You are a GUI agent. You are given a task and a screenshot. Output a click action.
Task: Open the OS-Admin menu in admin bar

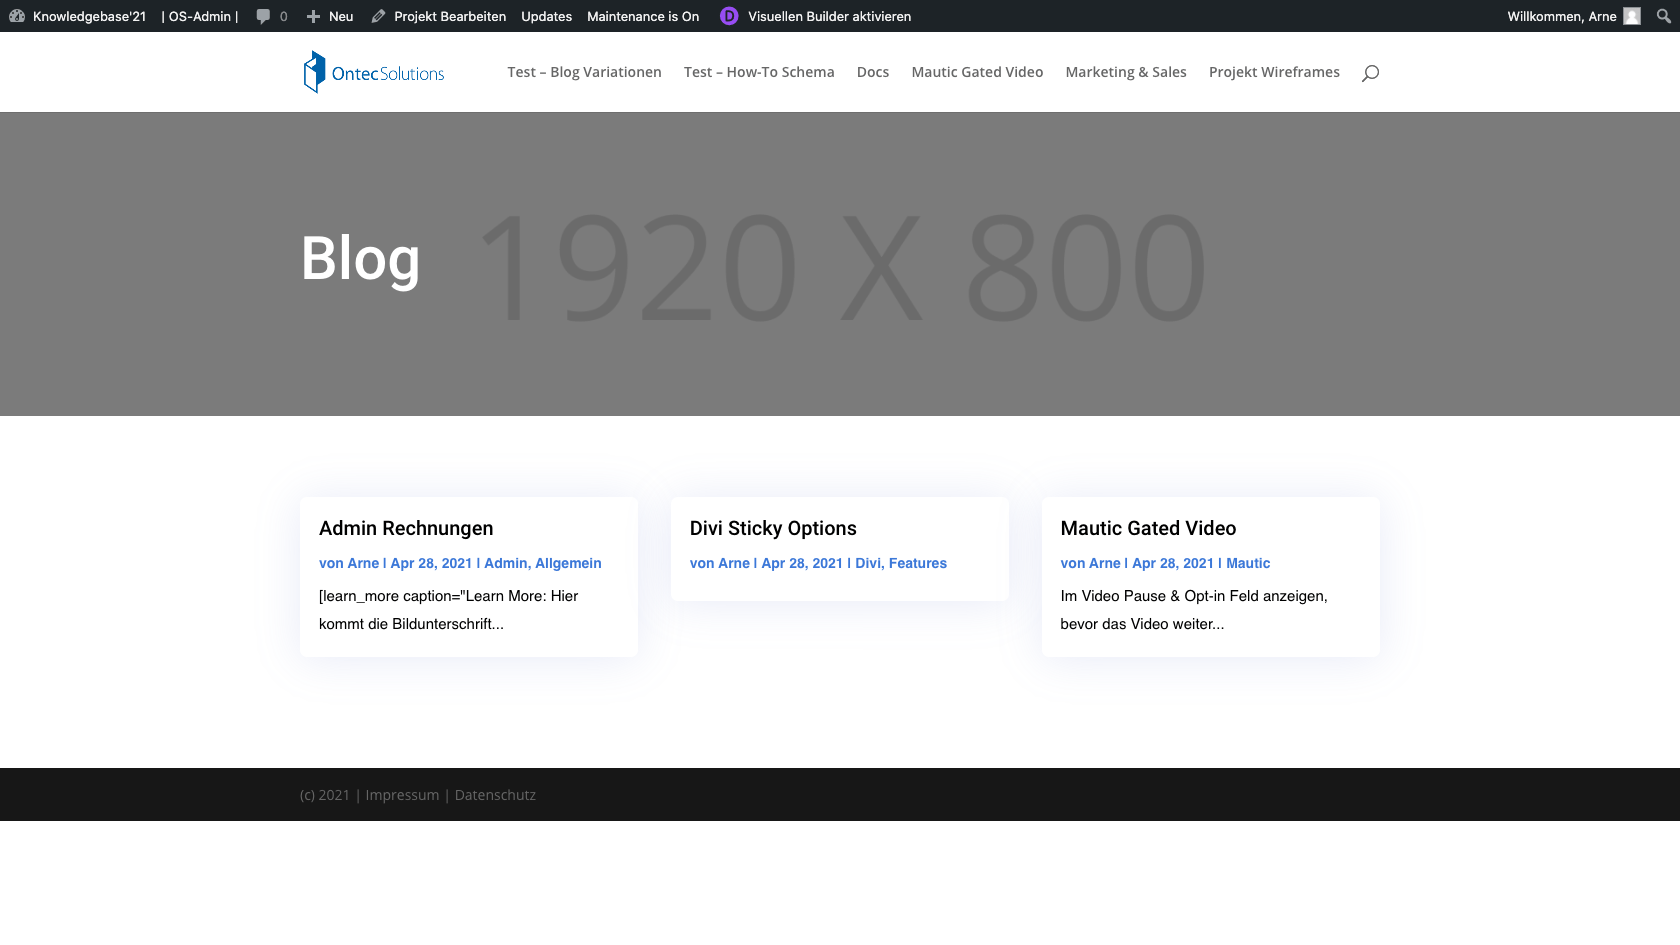coord(199,16)
